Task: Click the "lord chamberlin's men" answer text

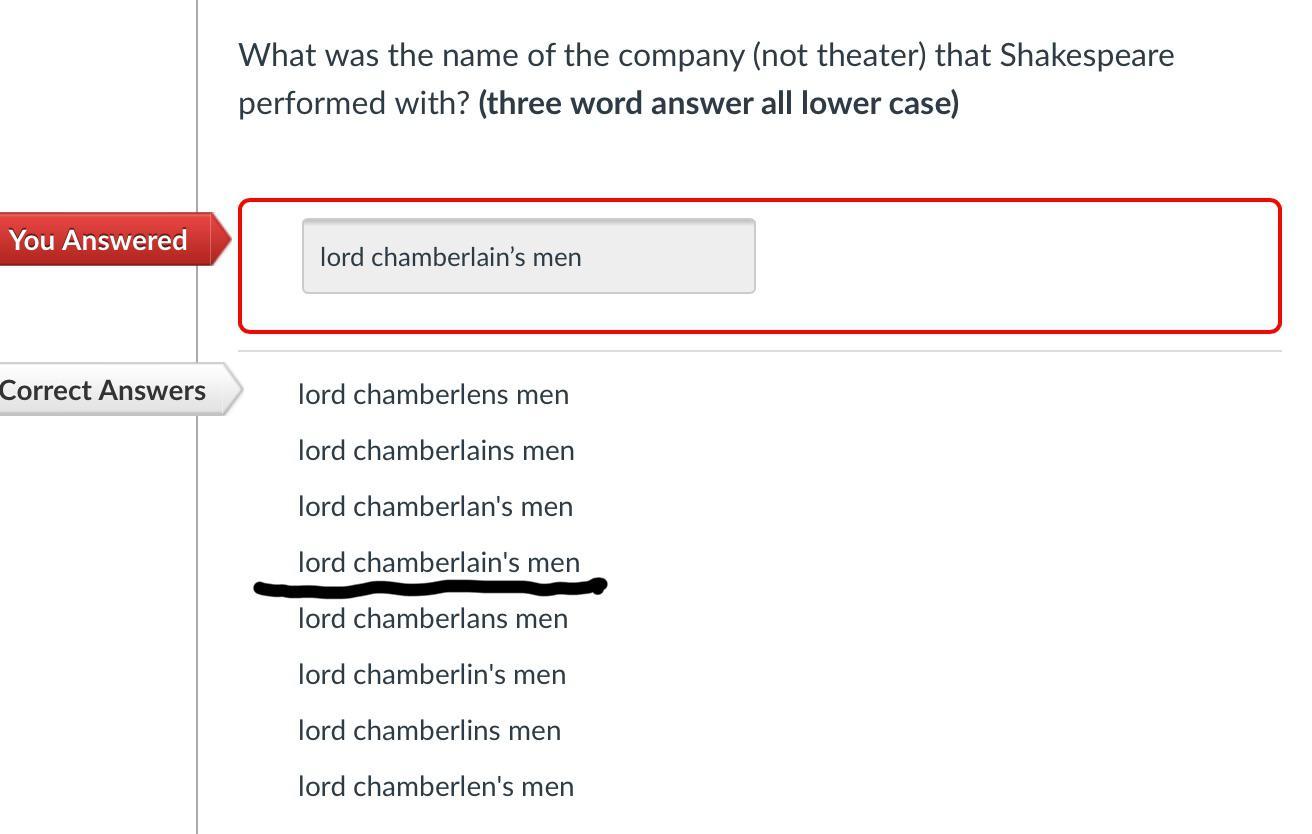Action: pos(431,674)
